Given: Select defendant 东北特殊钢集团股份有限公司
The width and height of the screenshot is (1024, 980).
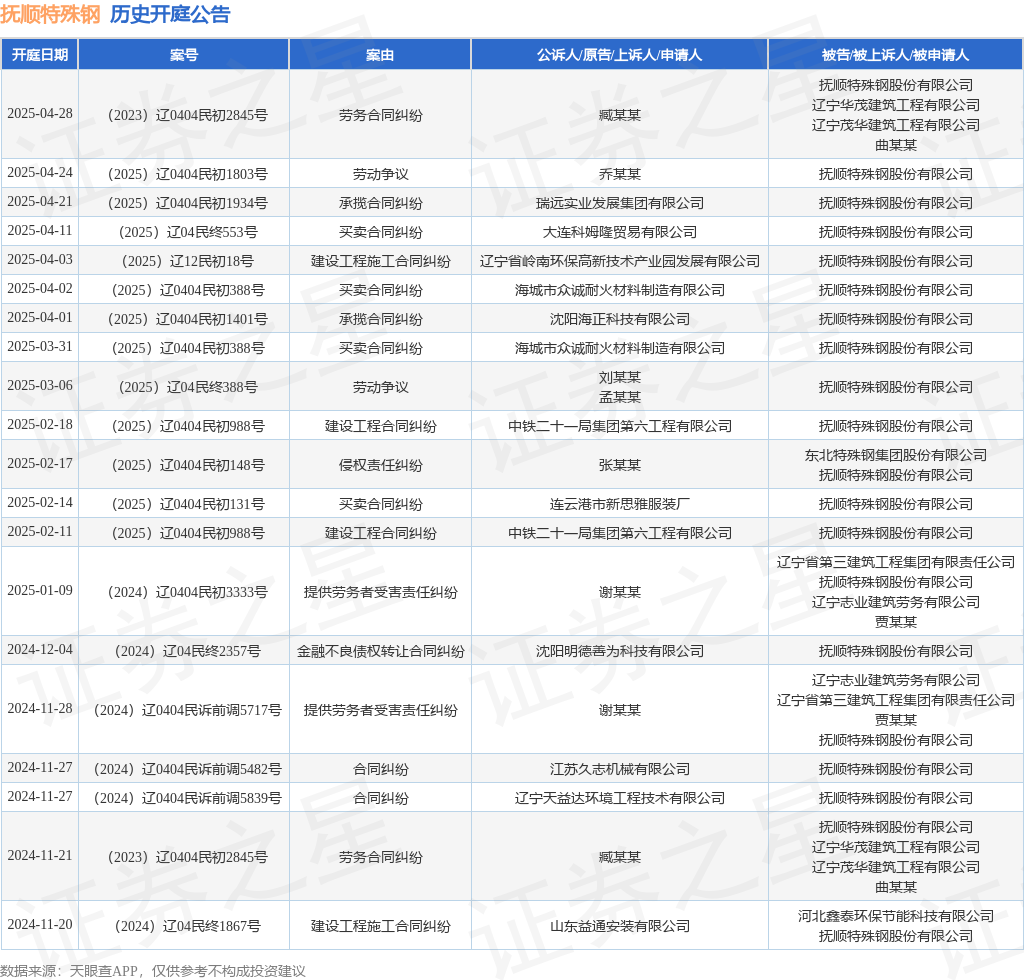Looking at the screenshot, I should pos(895,455).
